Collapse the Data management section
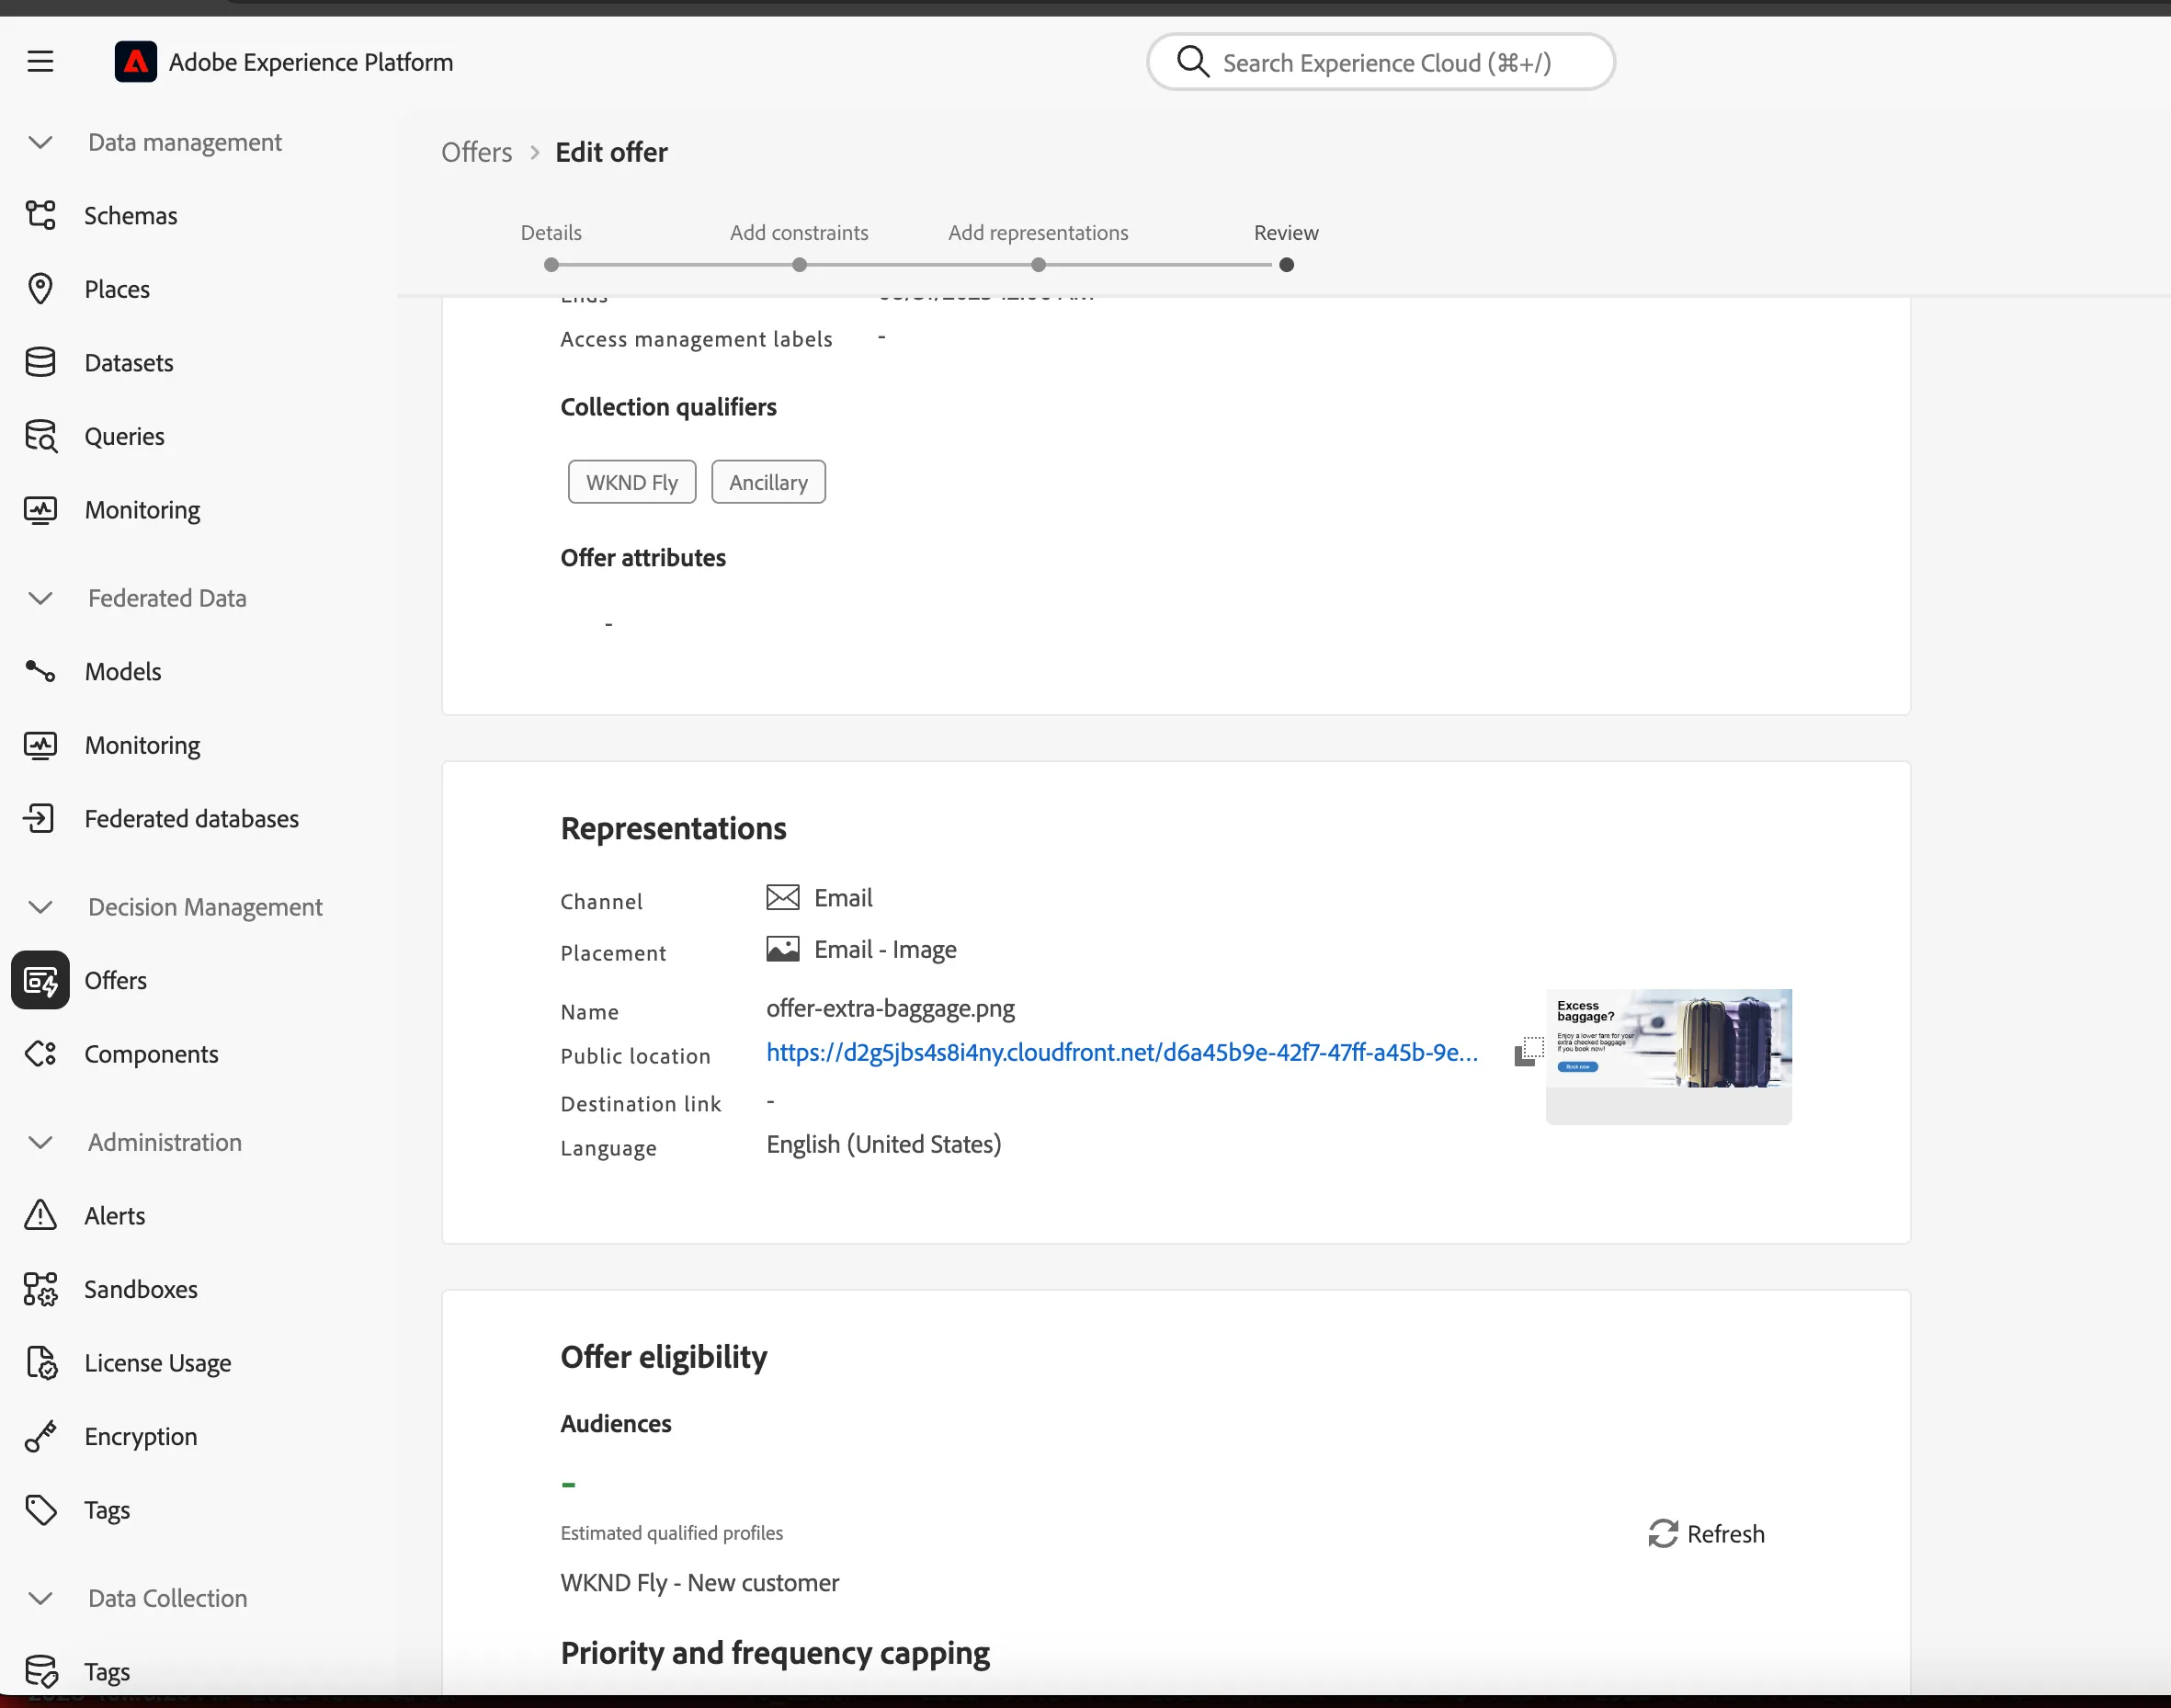This screenshot has width=2171, height=1708. (40, 142)
